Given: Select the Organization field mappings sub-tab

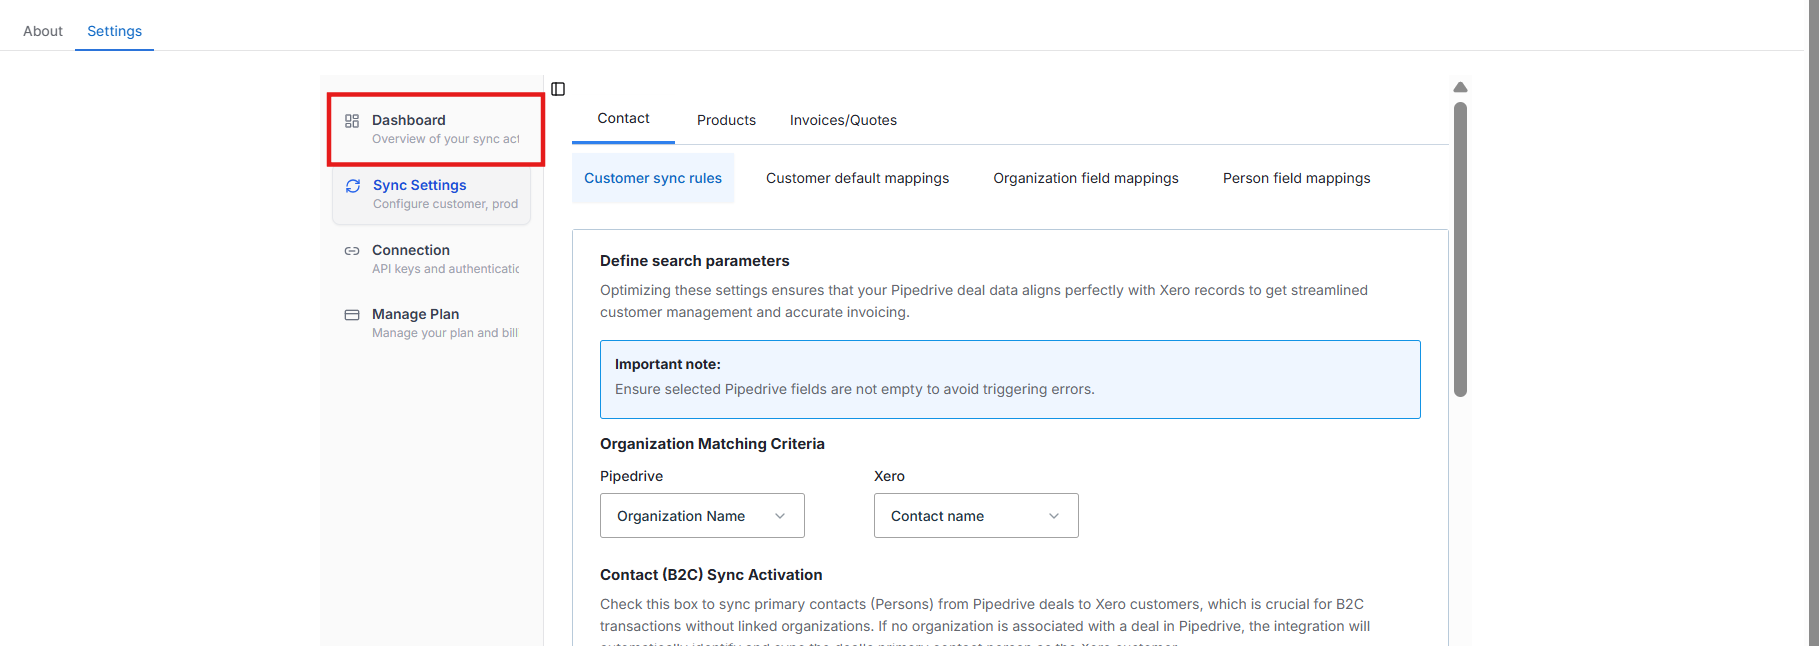Looking at the screenshot, I should coord(1086,178).
